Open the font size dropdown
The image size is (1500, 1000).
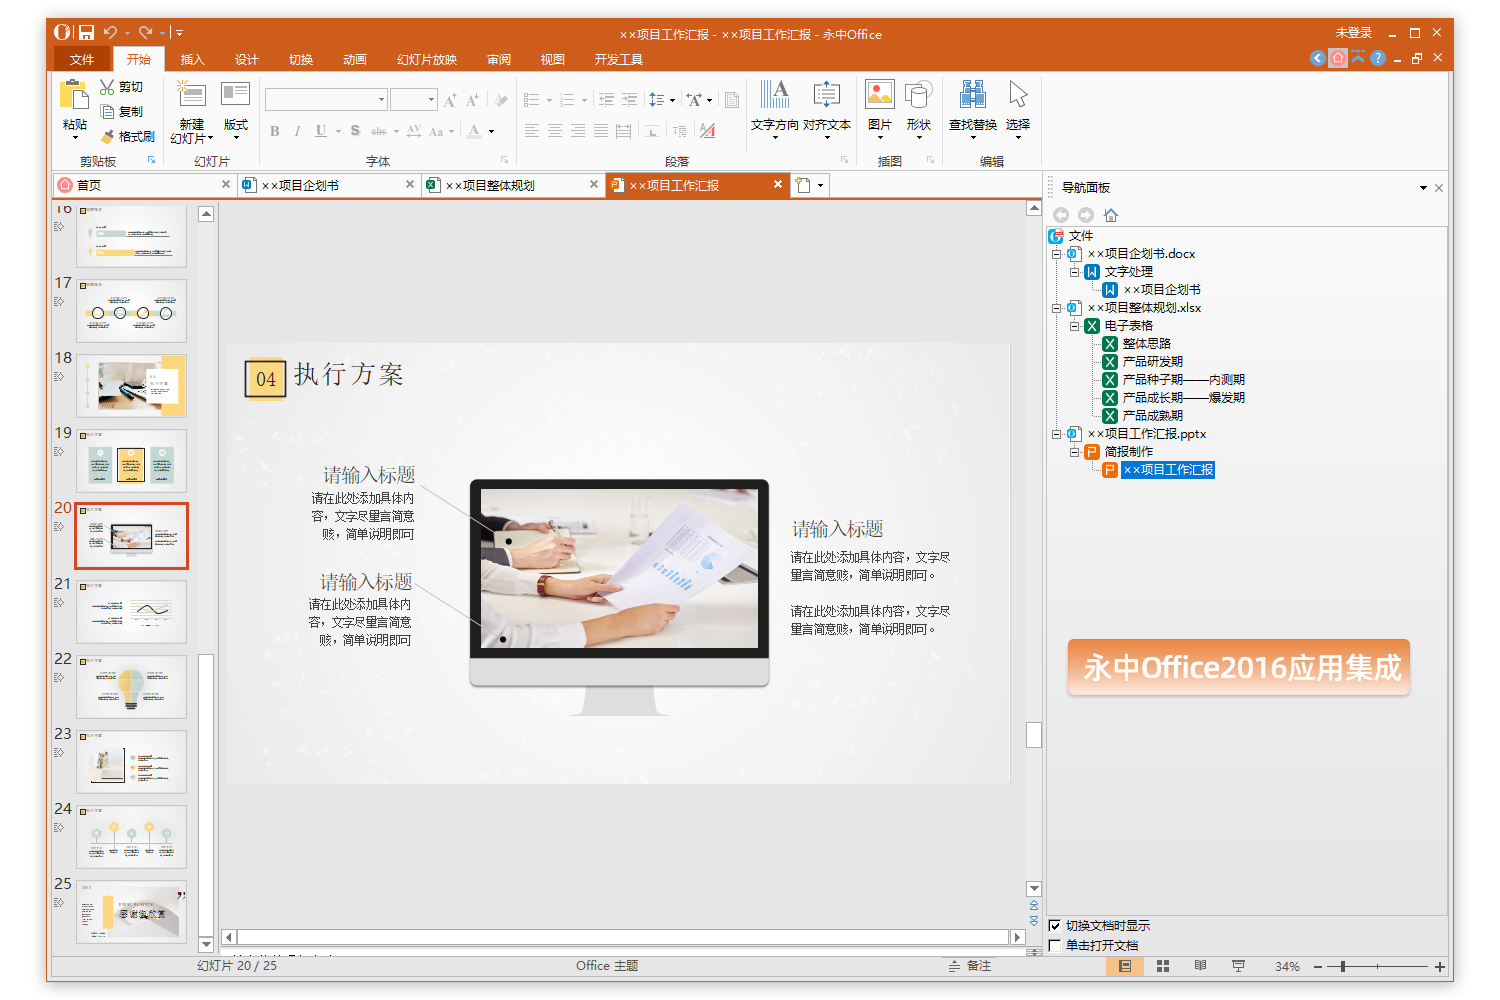click(430, 99)
